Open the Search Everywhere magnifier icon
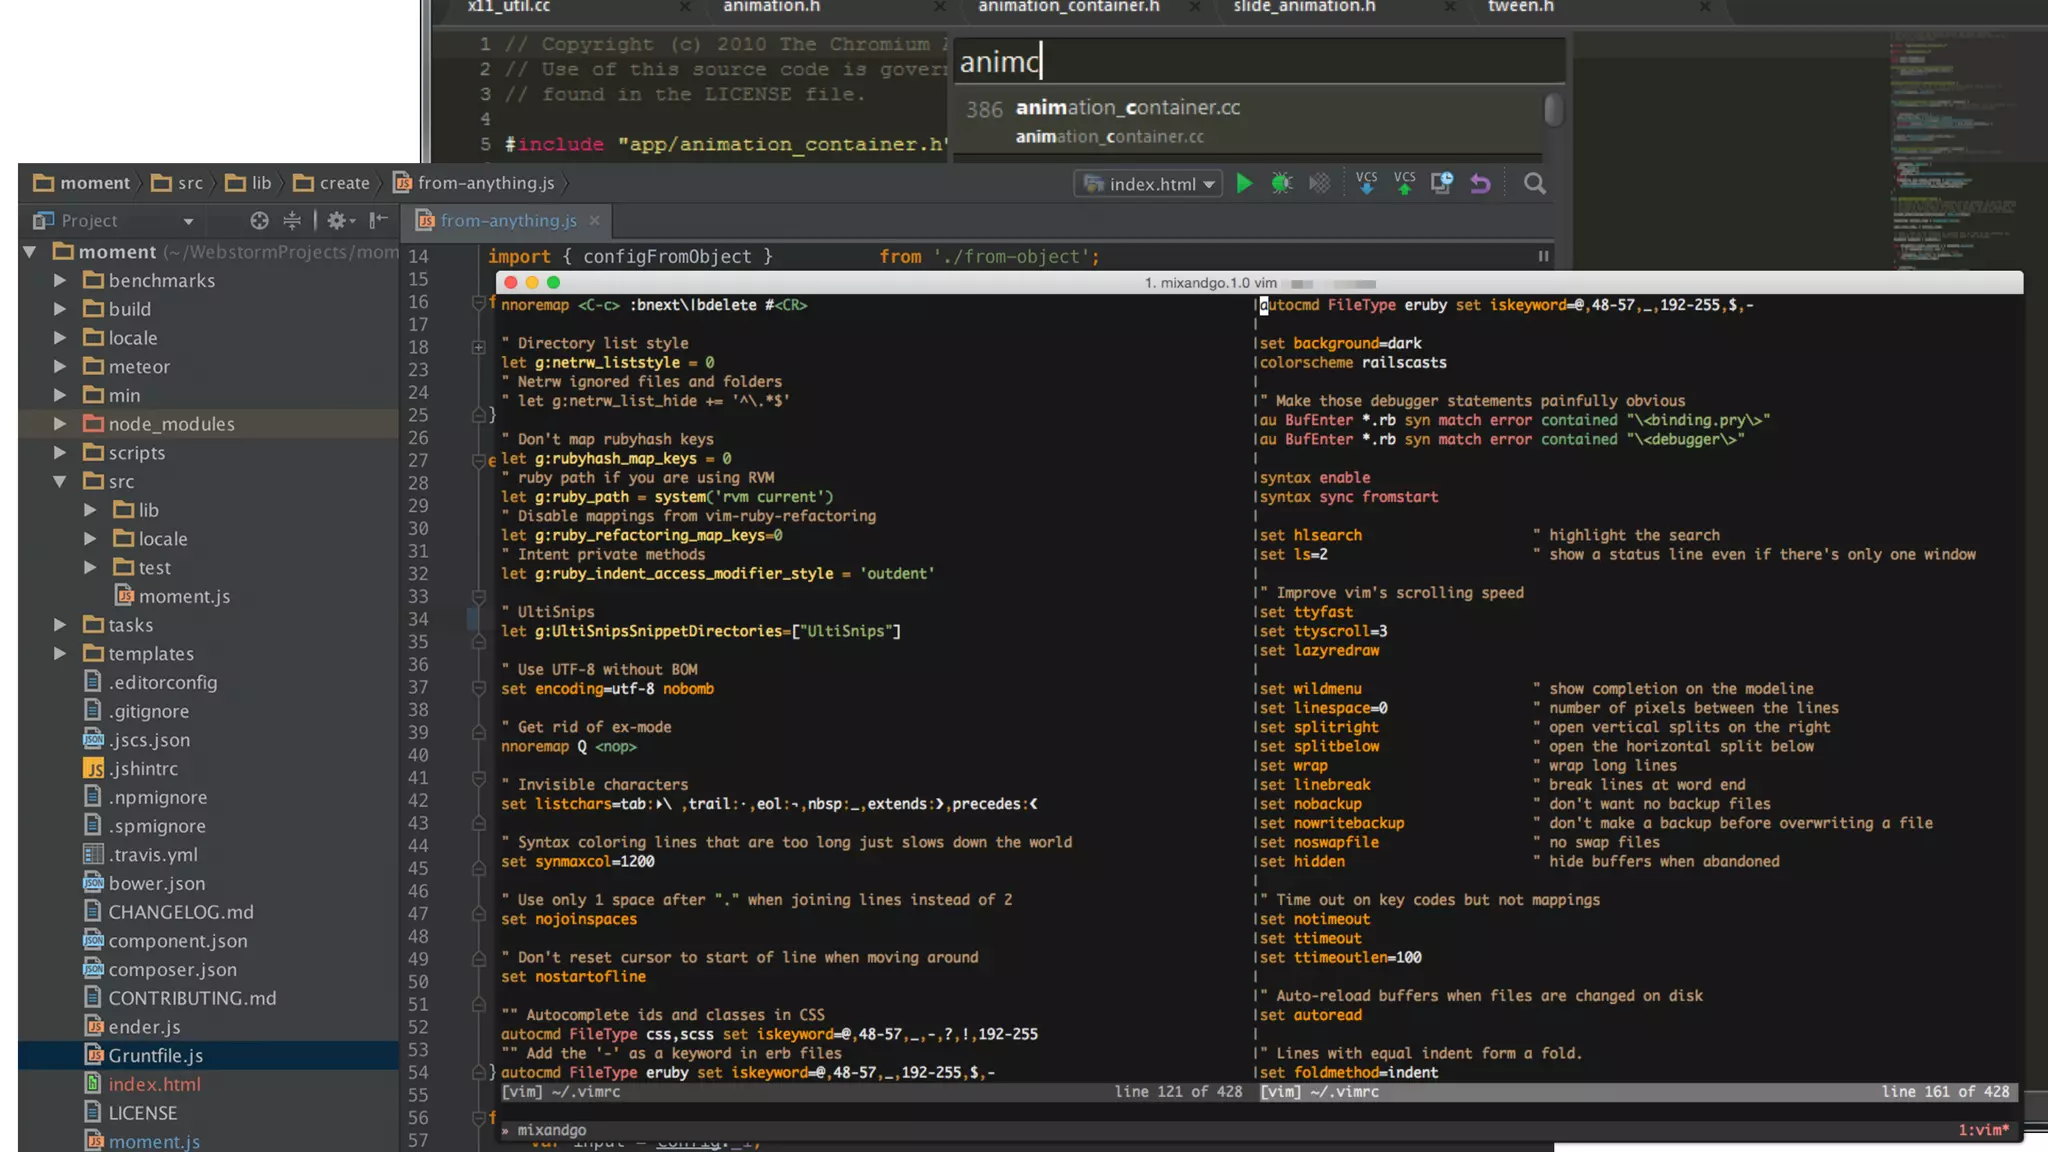The image size is (2048, 1152). [1534, 184]
